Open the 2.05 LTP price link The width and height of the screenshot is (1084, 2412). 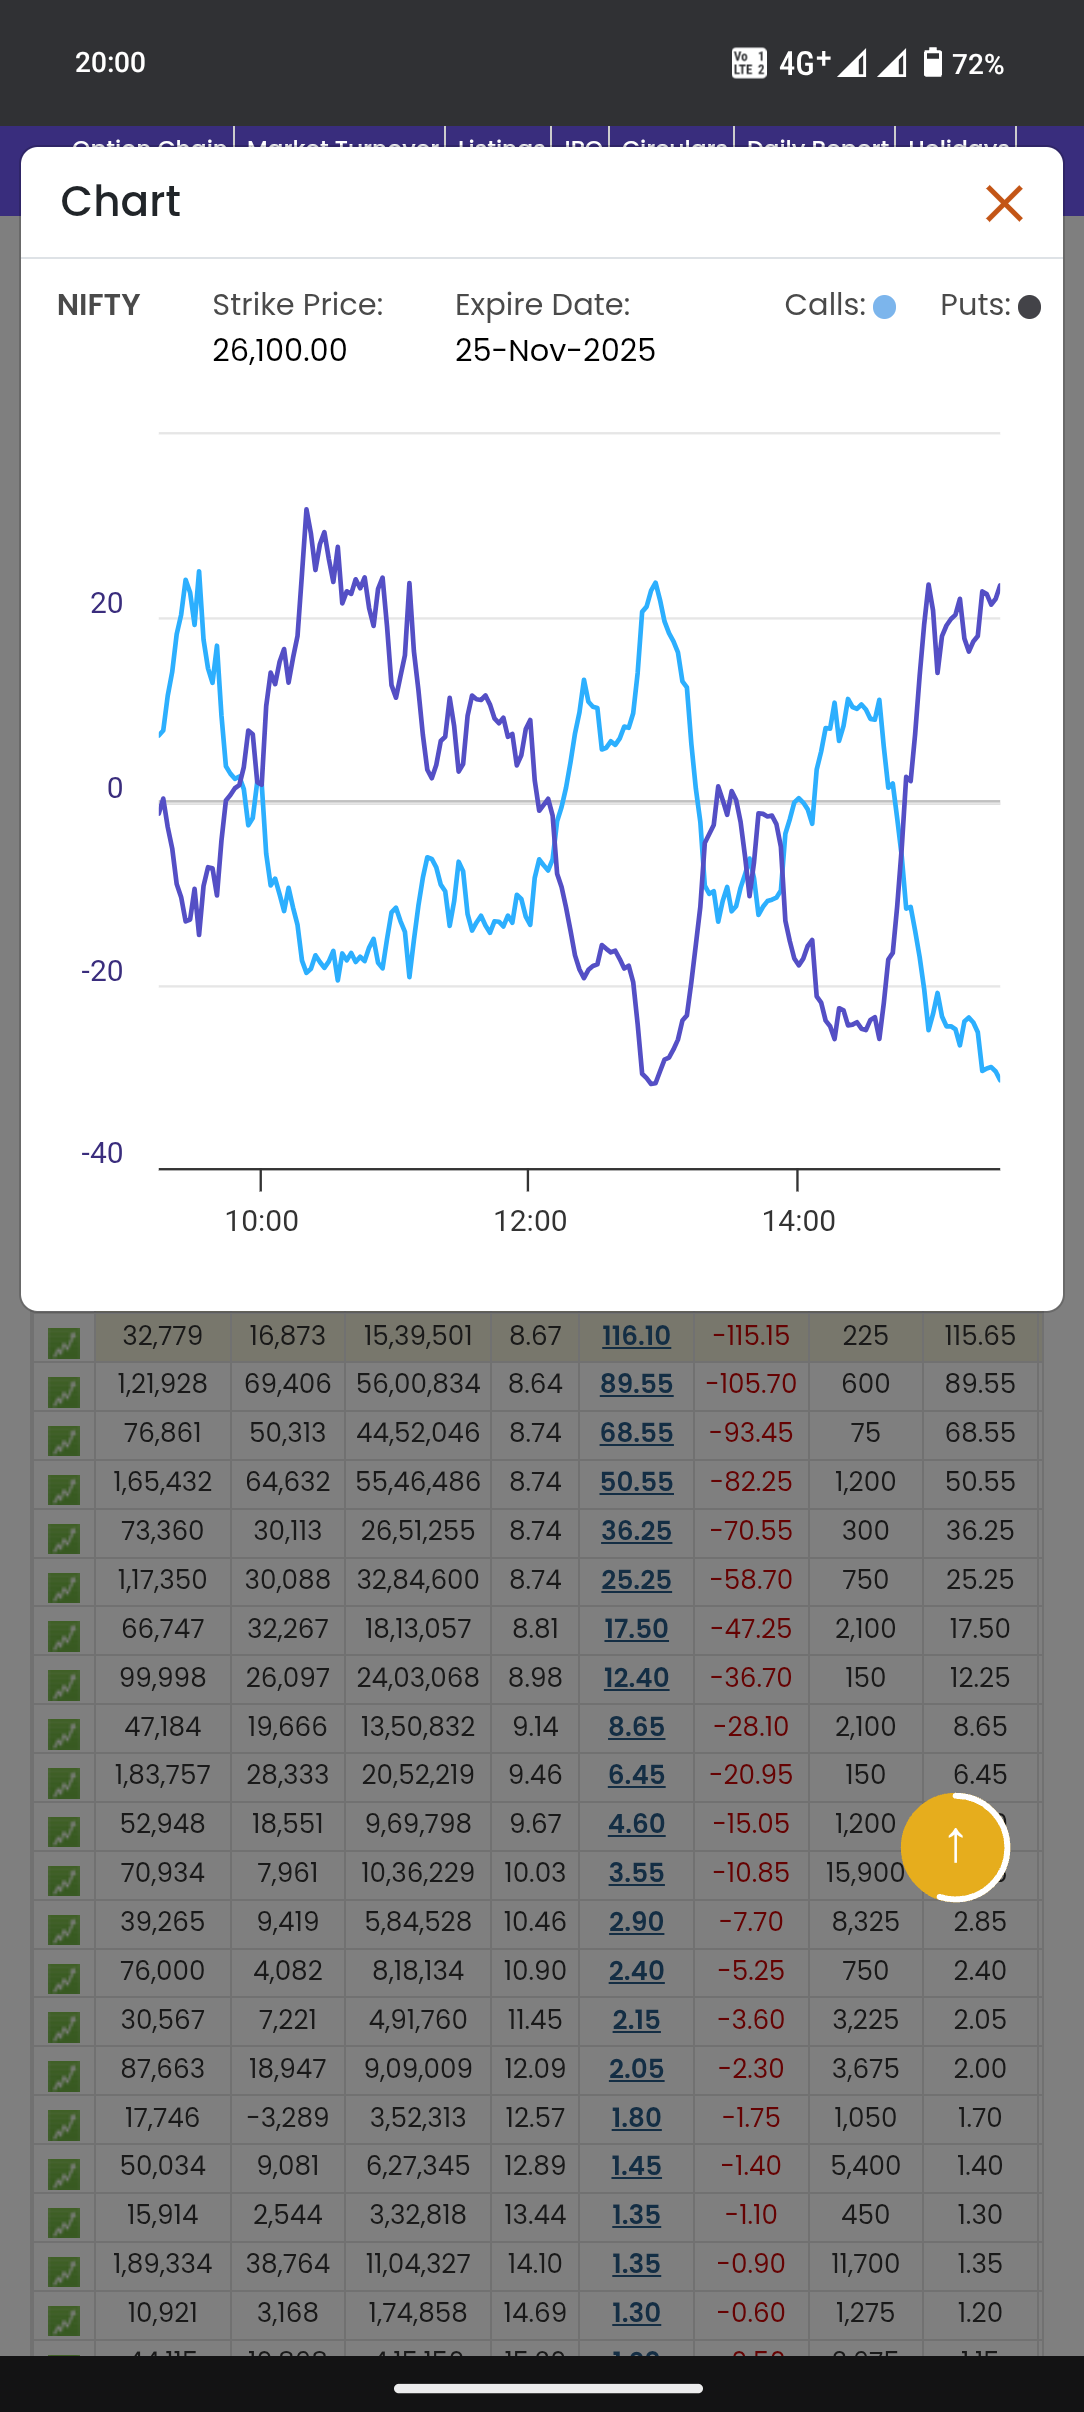636,2069
